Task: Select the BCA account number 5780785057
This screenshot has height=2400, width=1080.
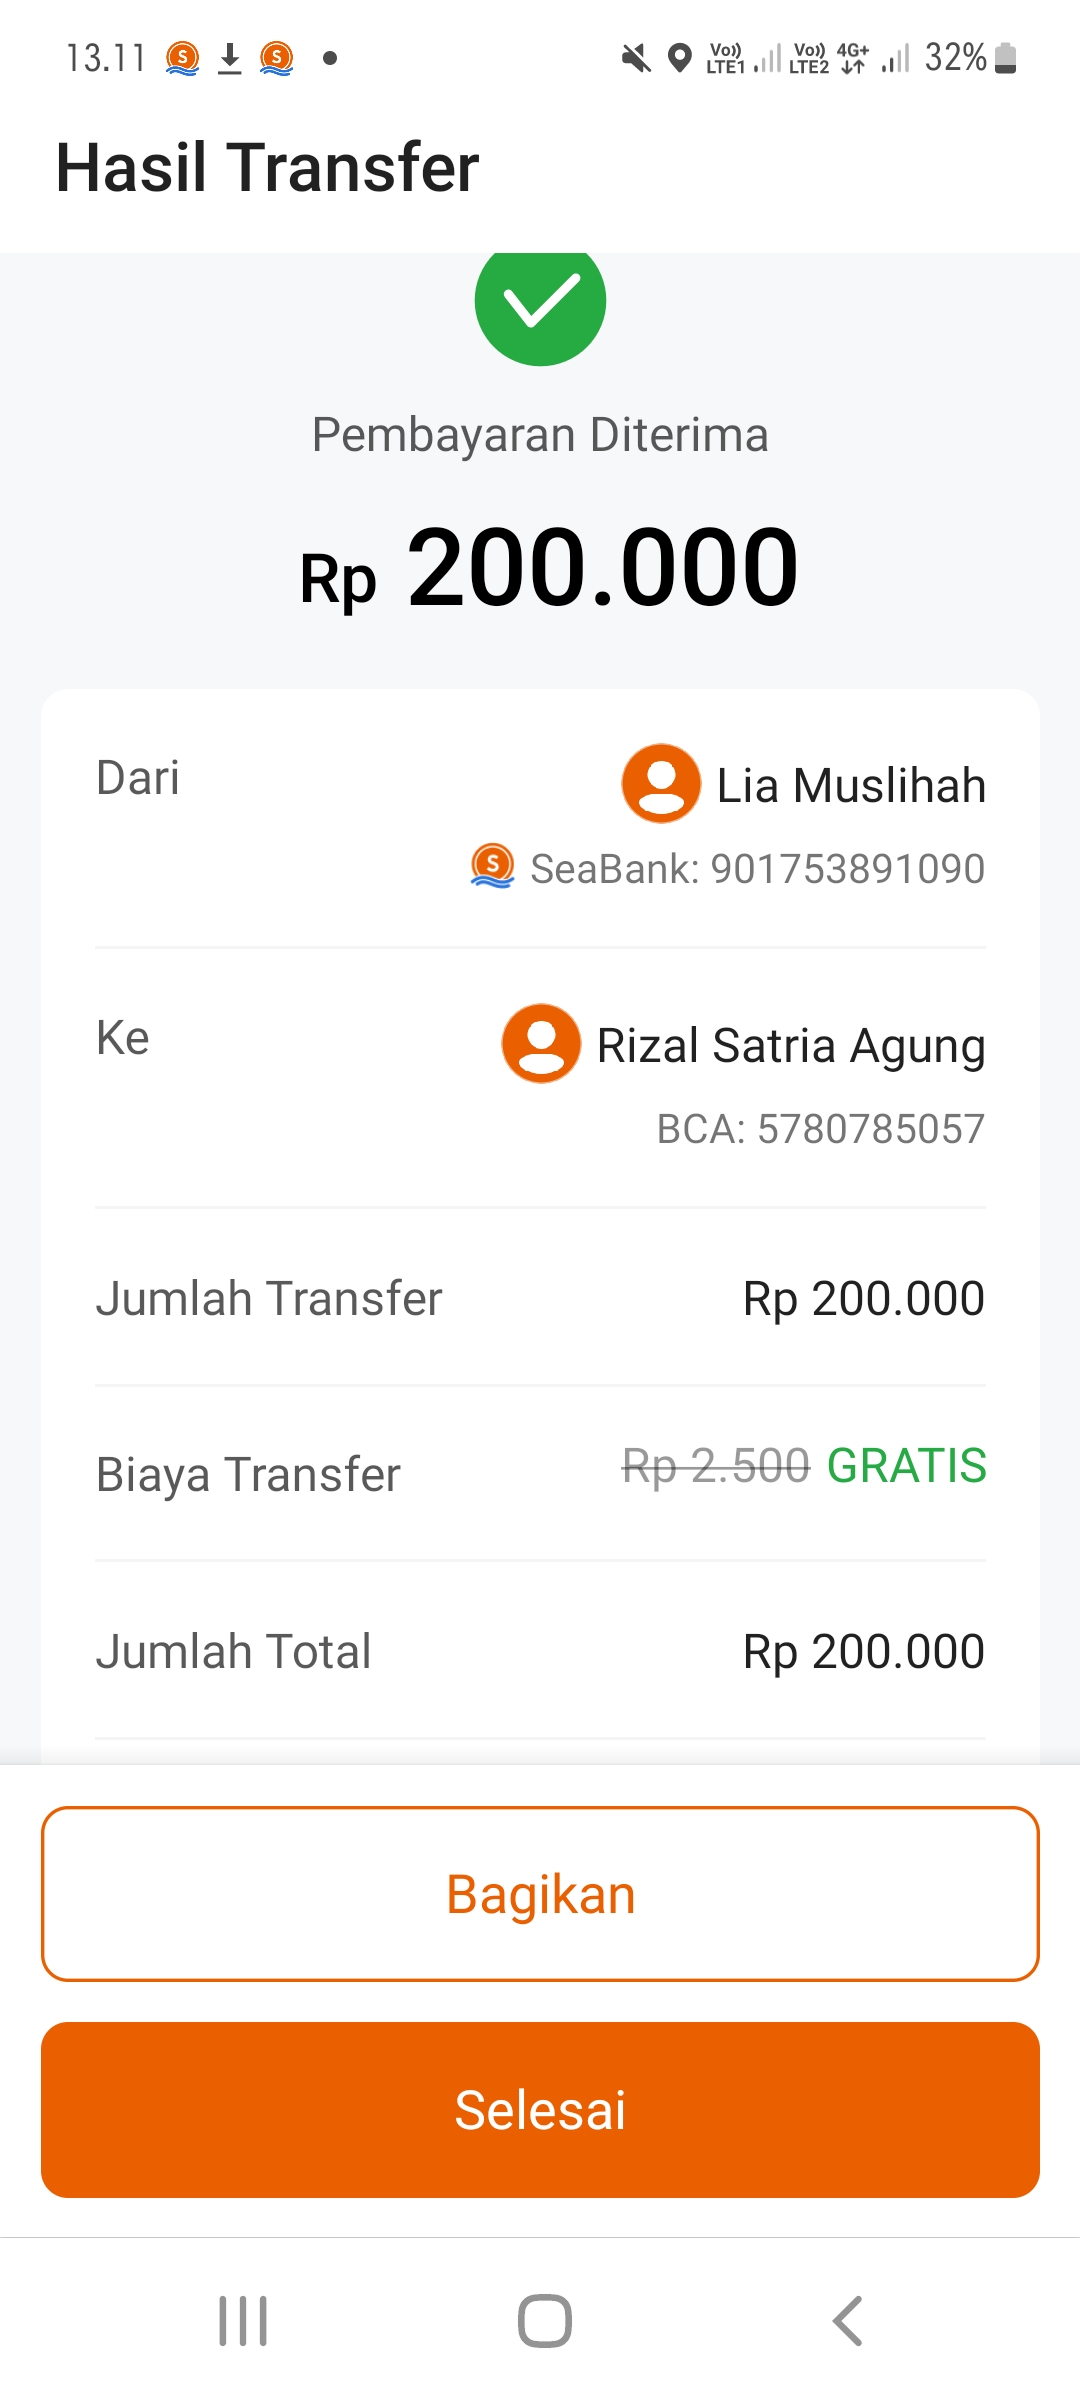Action: 870,1129
